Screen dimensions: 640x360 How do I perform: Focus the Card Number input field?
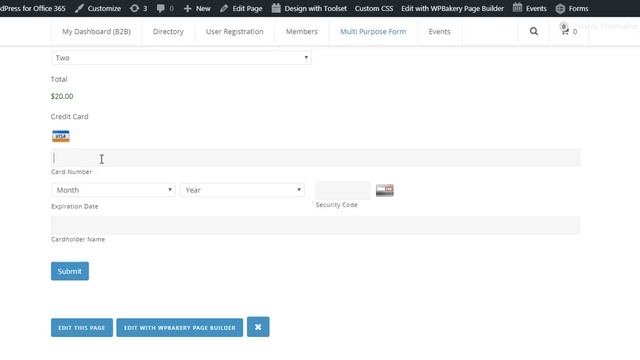pyautogui.click(x=316, y=158)
